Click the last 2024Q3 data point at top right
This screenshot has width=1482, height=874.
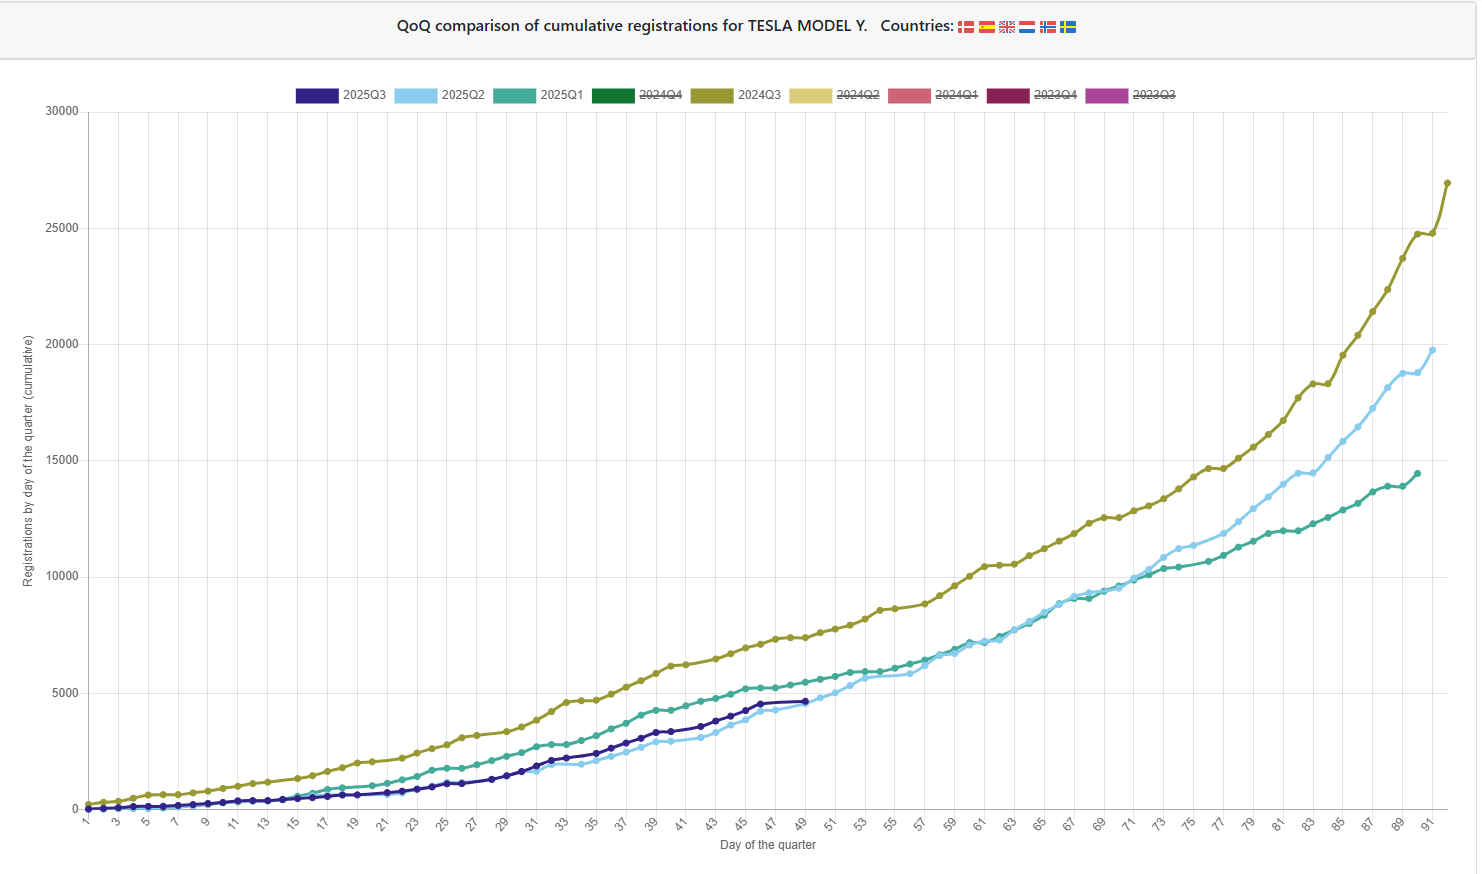(1447, 183)
